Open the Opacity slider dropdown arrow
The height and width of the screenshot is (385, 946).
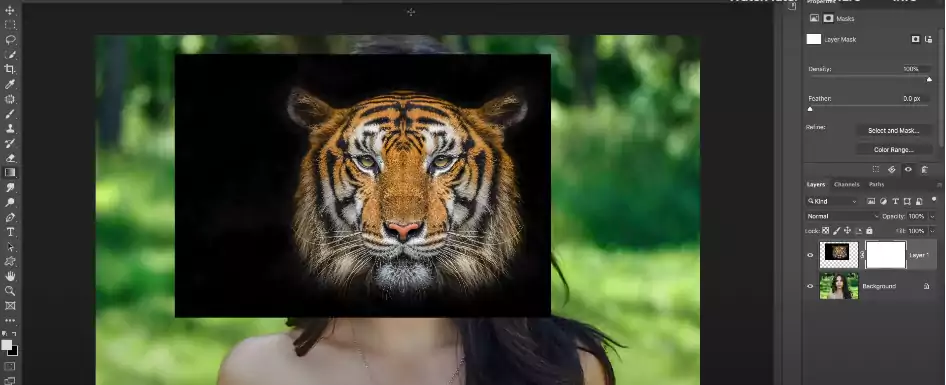[x=932, y=216]
